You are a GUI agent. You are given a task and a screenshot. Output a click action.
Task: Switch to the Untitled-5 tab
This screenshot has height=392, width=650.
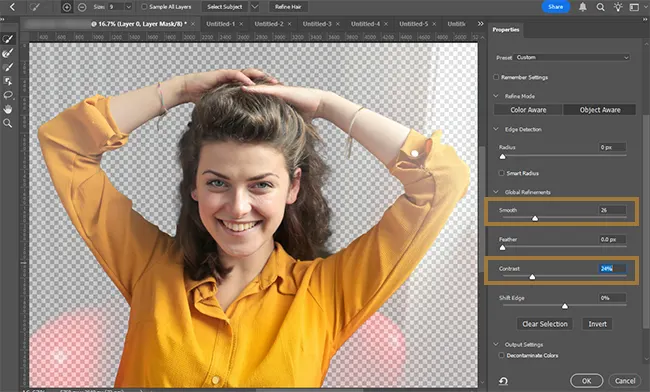pyautogui.click(x=413, y=24)
